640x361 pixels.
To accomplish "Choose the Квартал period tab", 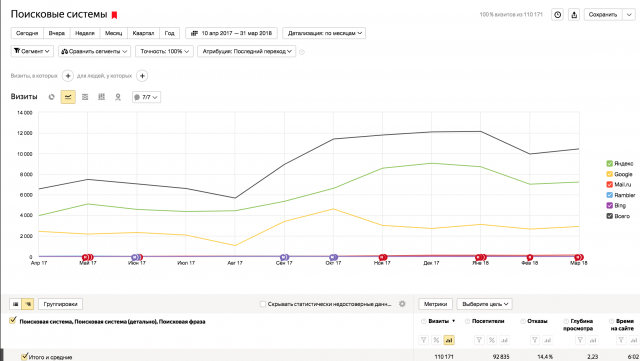I will [x=143, y=33].
